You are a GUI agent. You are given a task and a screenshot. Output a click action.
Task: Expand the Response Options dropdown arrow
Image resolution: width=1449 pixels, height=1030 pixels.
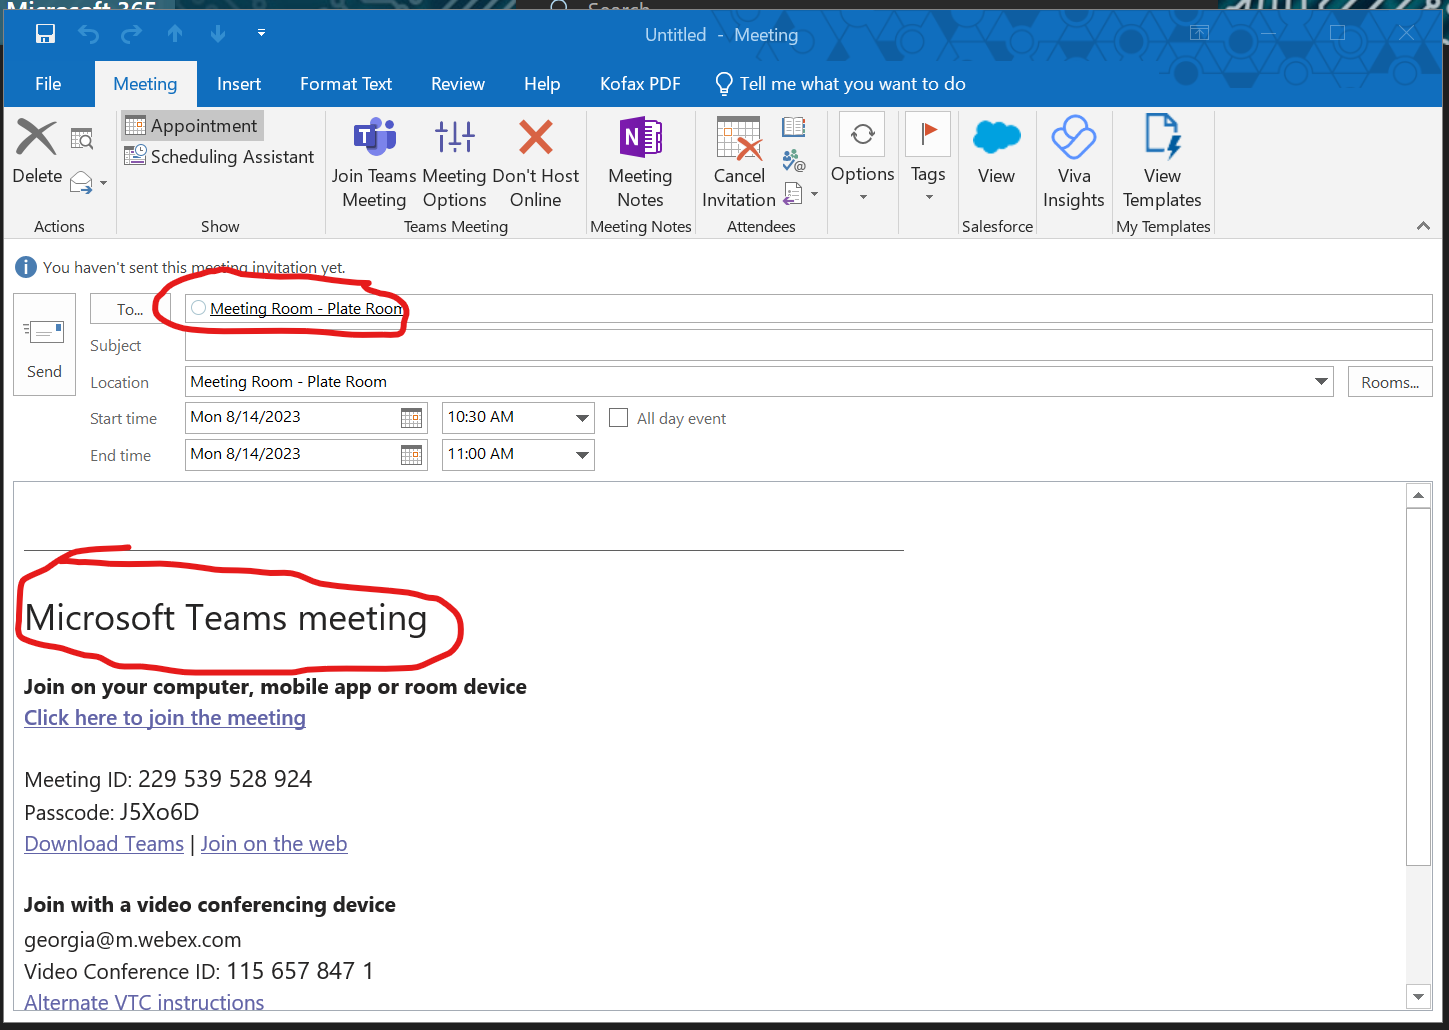(814, 194)
